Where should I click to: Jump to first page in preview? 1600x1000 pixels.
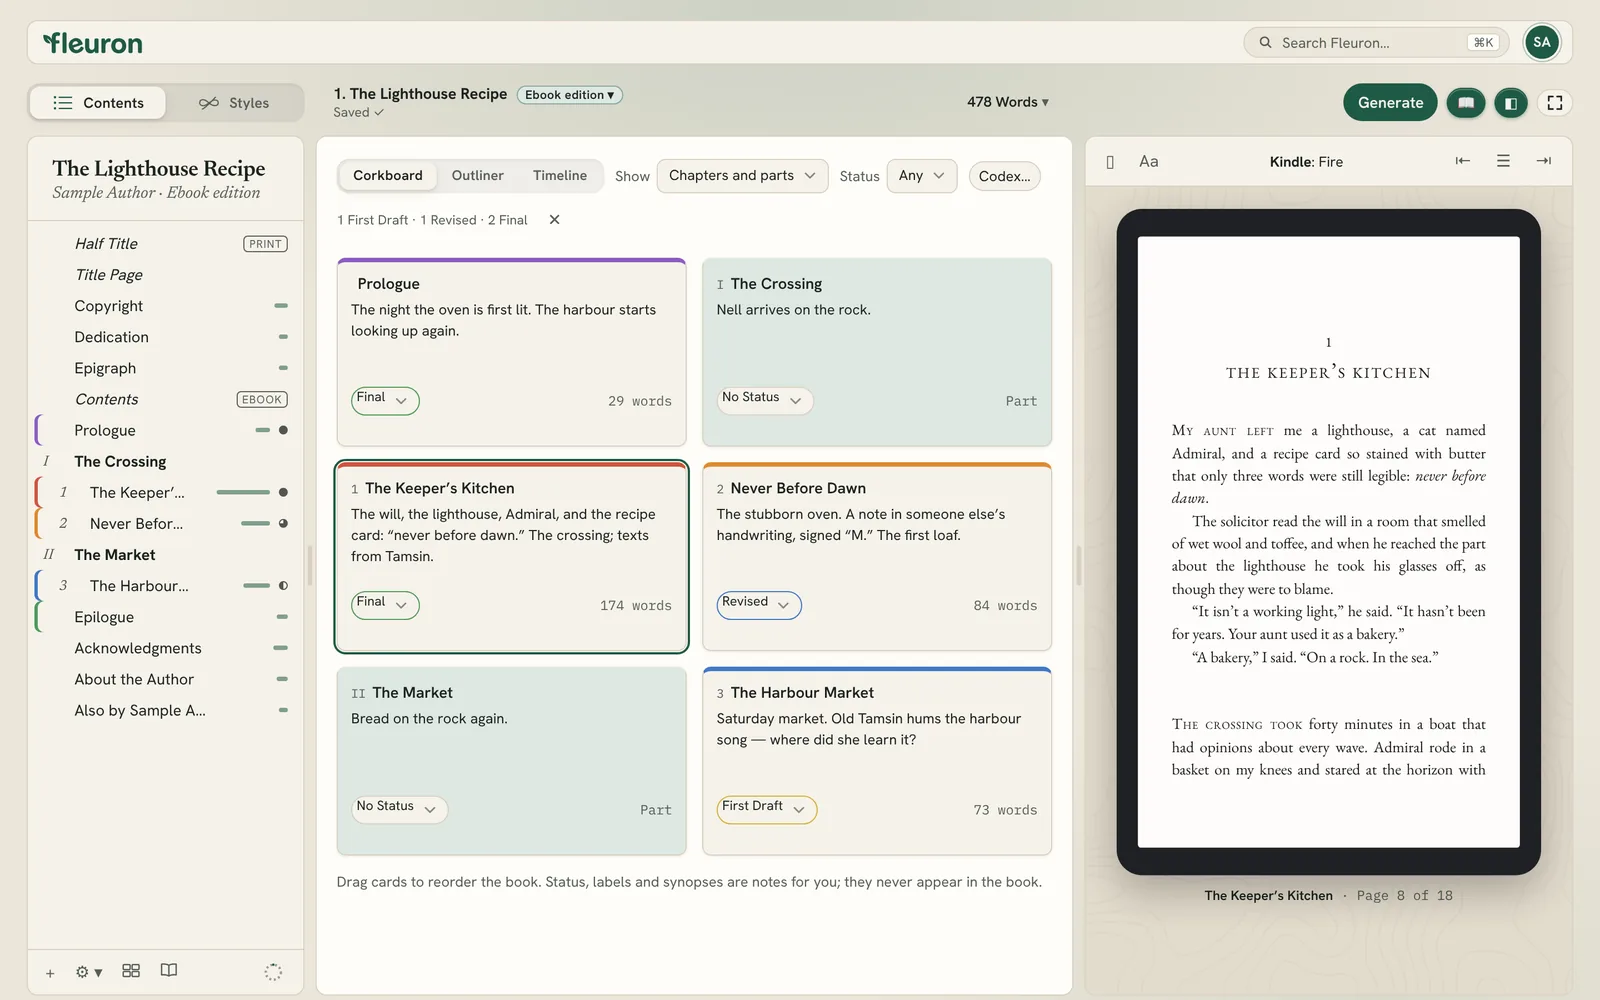(x=1462, y=161)
